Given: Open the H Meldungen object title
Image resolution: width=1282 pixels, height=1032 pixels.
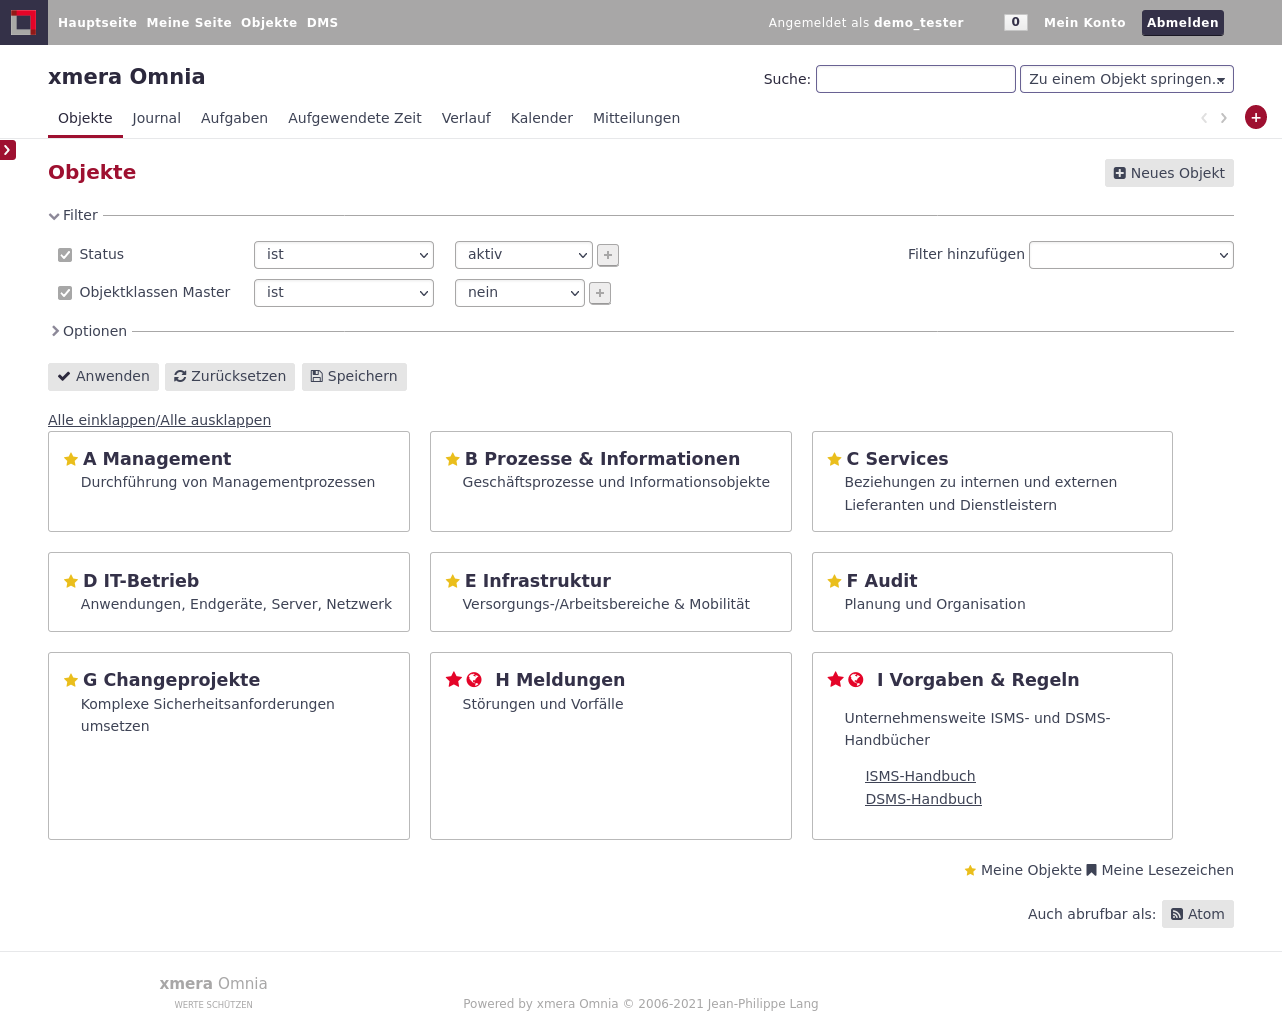Looking at the screenshot, I should (560, 680).
